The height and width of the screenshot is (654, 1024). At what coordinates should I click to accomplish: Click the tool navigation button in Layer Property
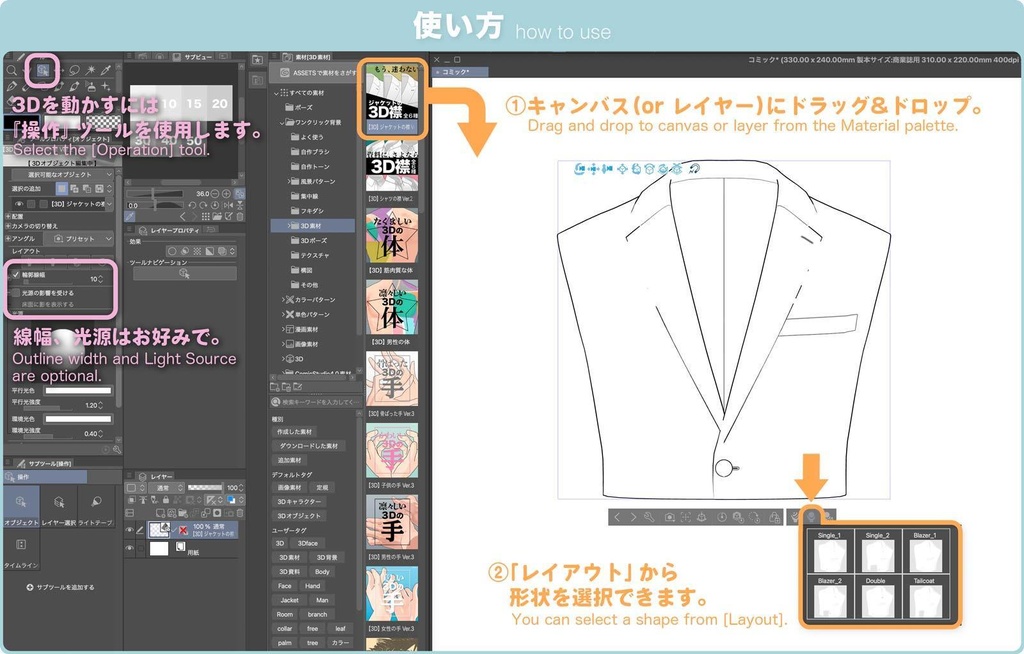click(185, 274)
